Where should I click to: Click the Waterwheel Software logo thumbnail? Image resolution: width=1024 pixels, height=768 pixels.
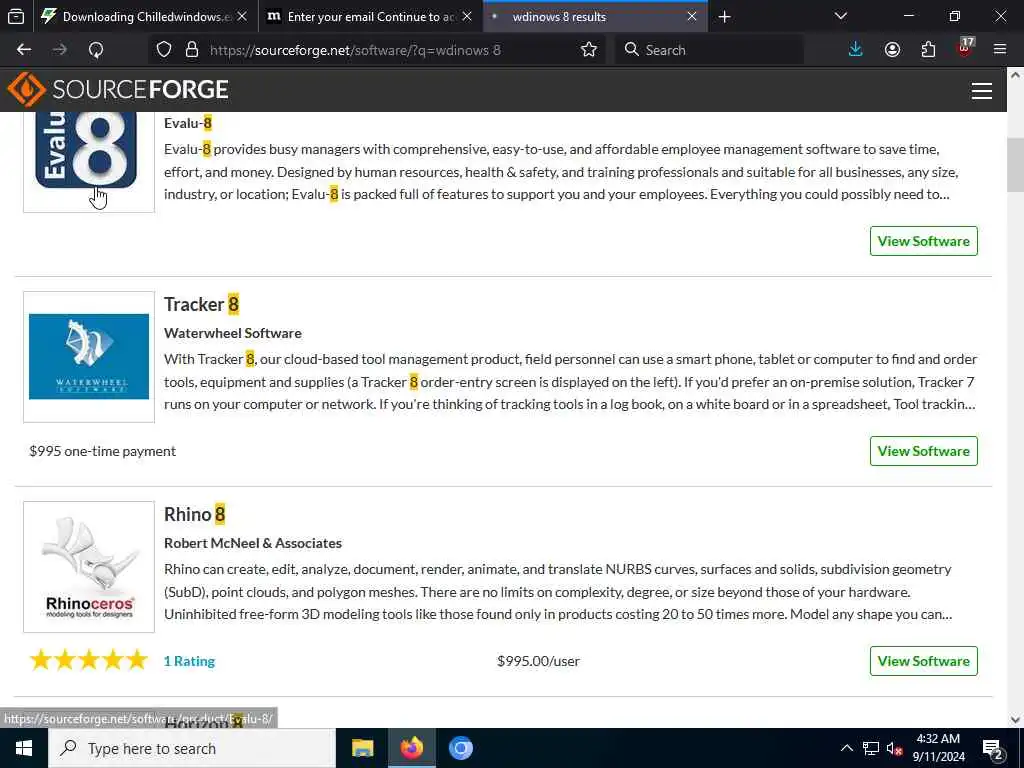89,357
